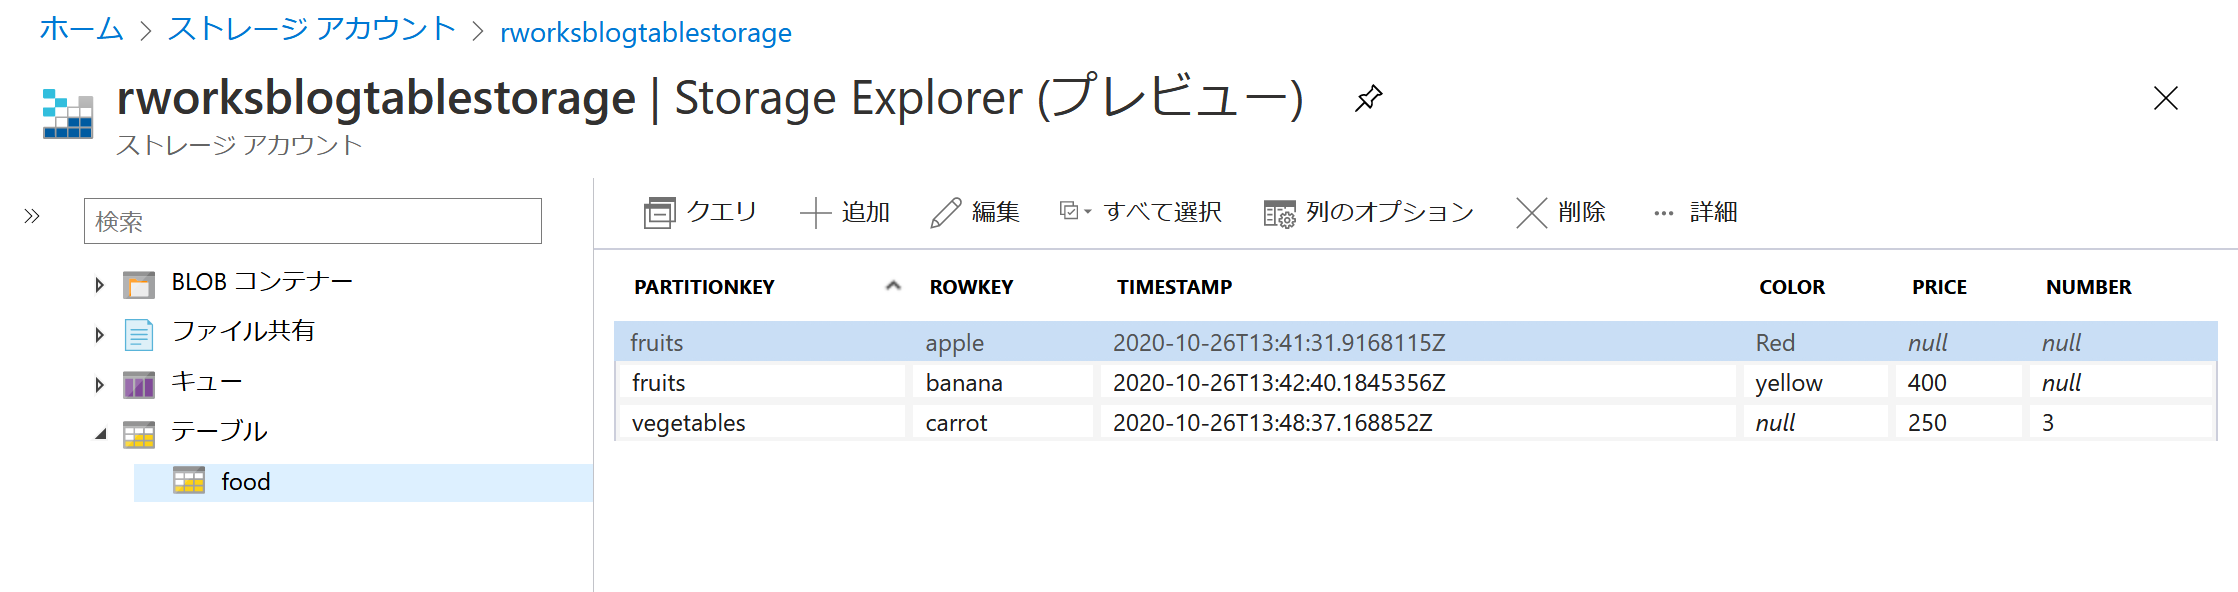
Task: Click timestamp 2020-10-26T13:42:40.1845356Z
Action: 1279,383
